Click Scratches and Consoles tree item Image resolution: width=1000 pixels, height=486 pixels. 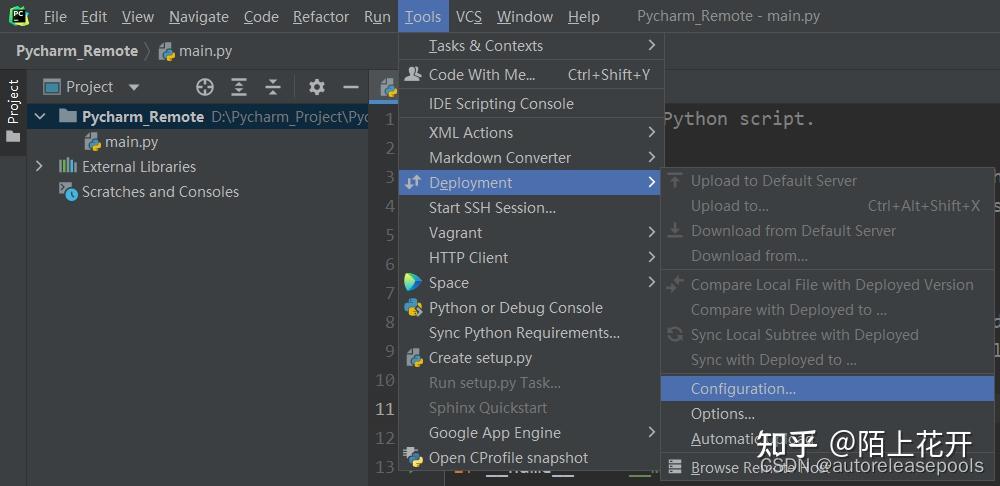(160, 192)
